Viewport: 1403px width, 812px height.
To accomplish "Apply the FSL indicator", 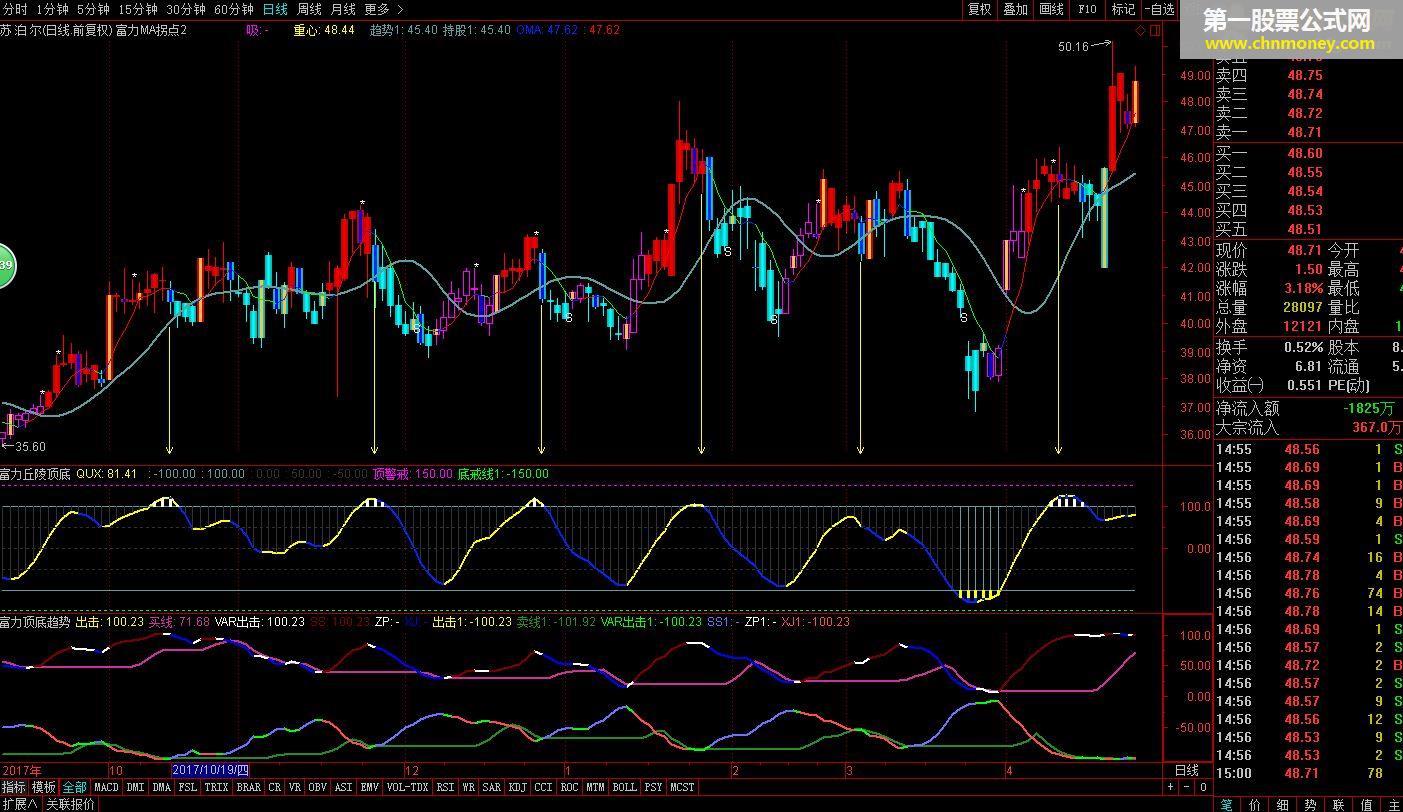I will 188,787.
